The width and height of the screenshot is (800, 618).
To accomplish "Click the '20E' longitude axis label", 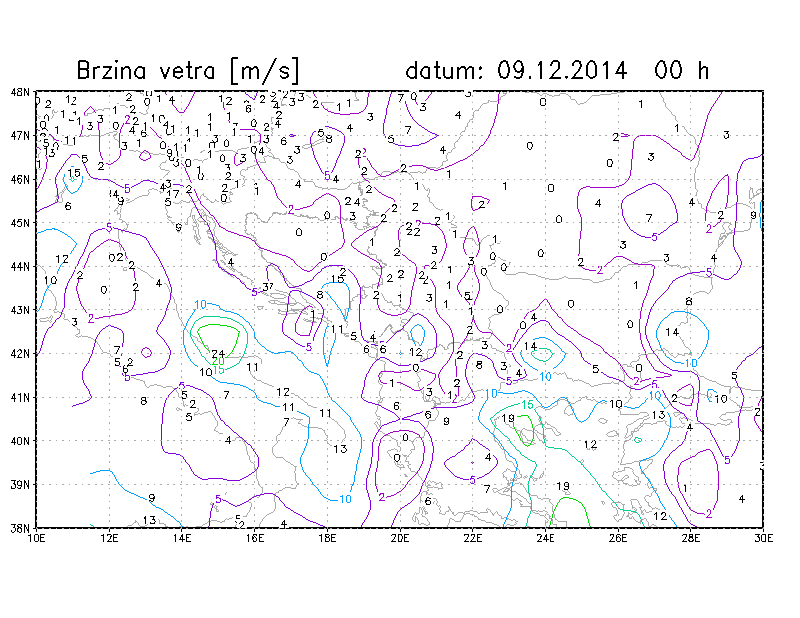I will [x=400, y=538].
